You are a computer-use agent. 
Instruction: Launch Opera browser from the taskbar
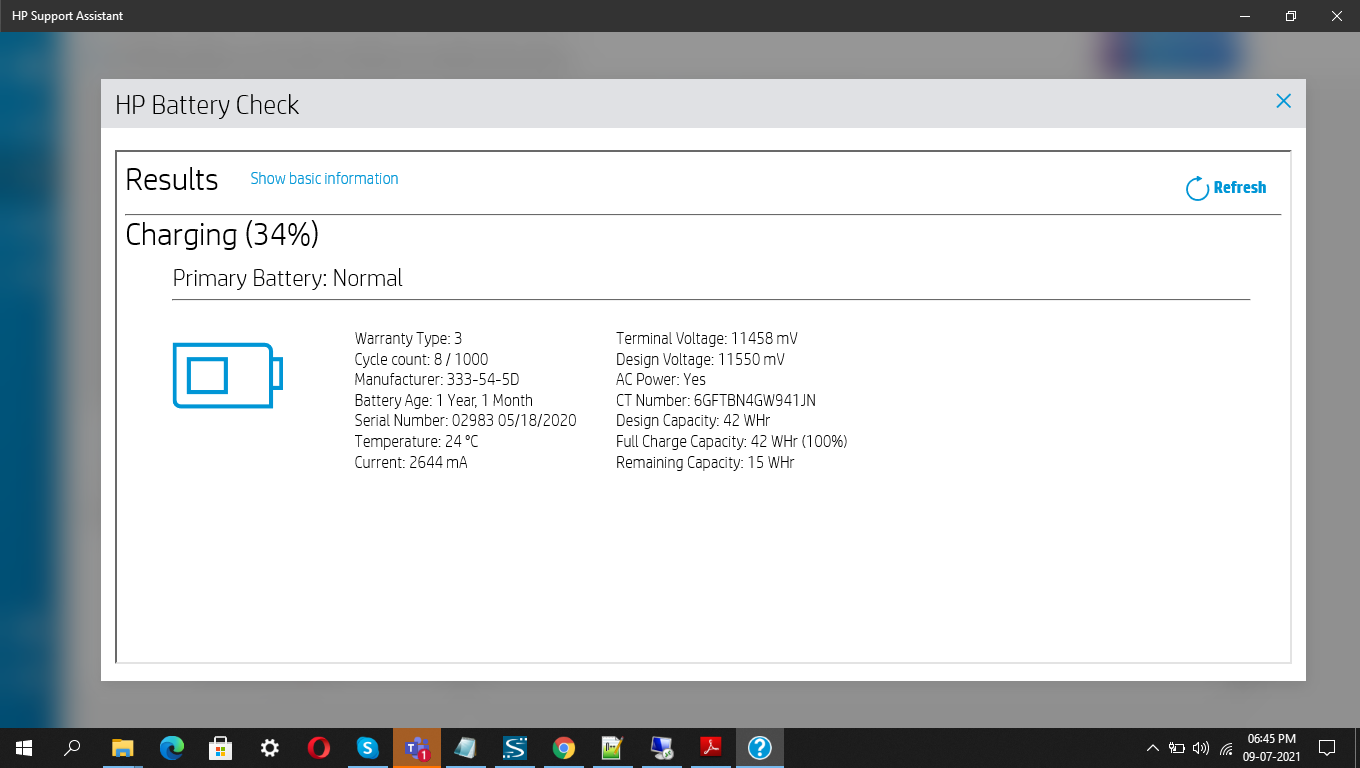pyautogui.click(x=318, y=747)
